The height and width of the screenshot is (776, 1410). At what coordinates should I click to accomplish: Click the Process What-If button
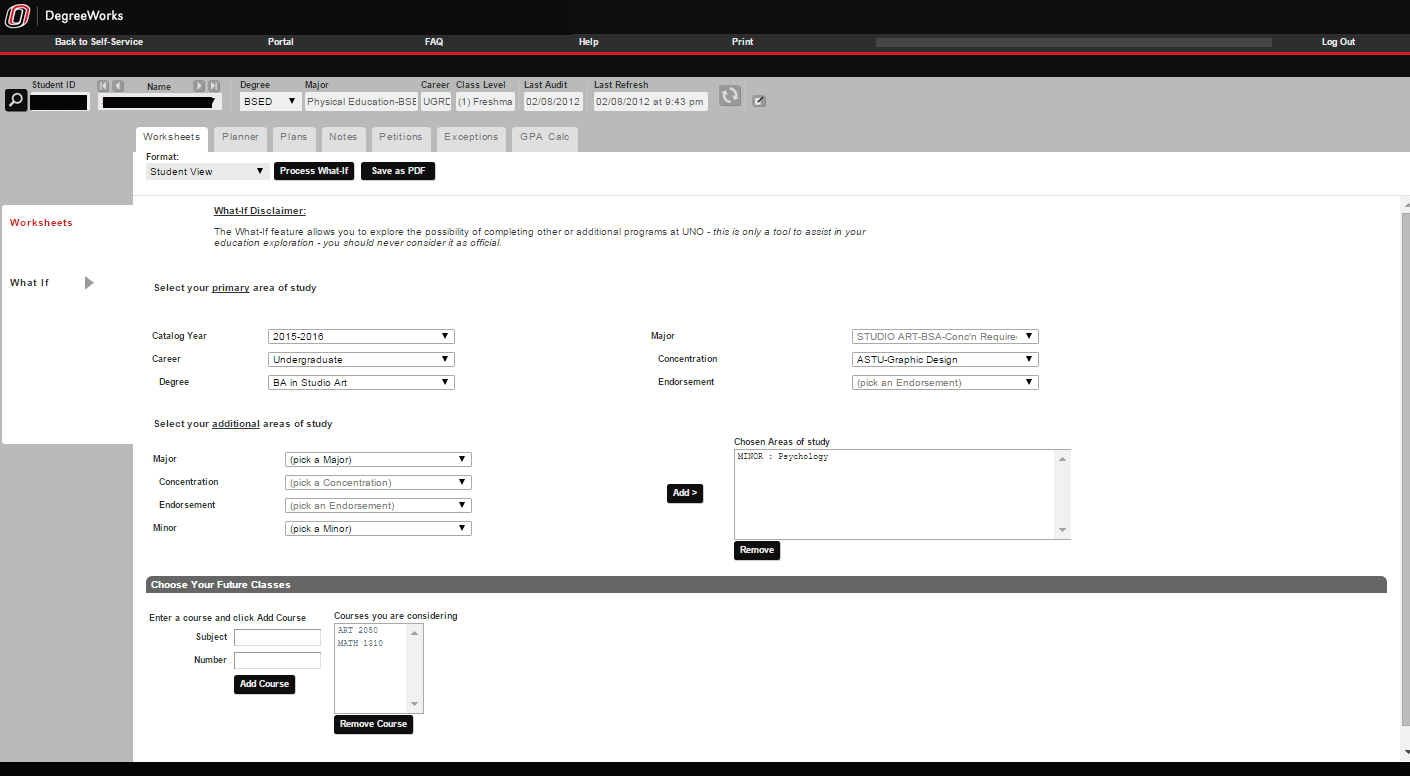(x=314, y=171)
